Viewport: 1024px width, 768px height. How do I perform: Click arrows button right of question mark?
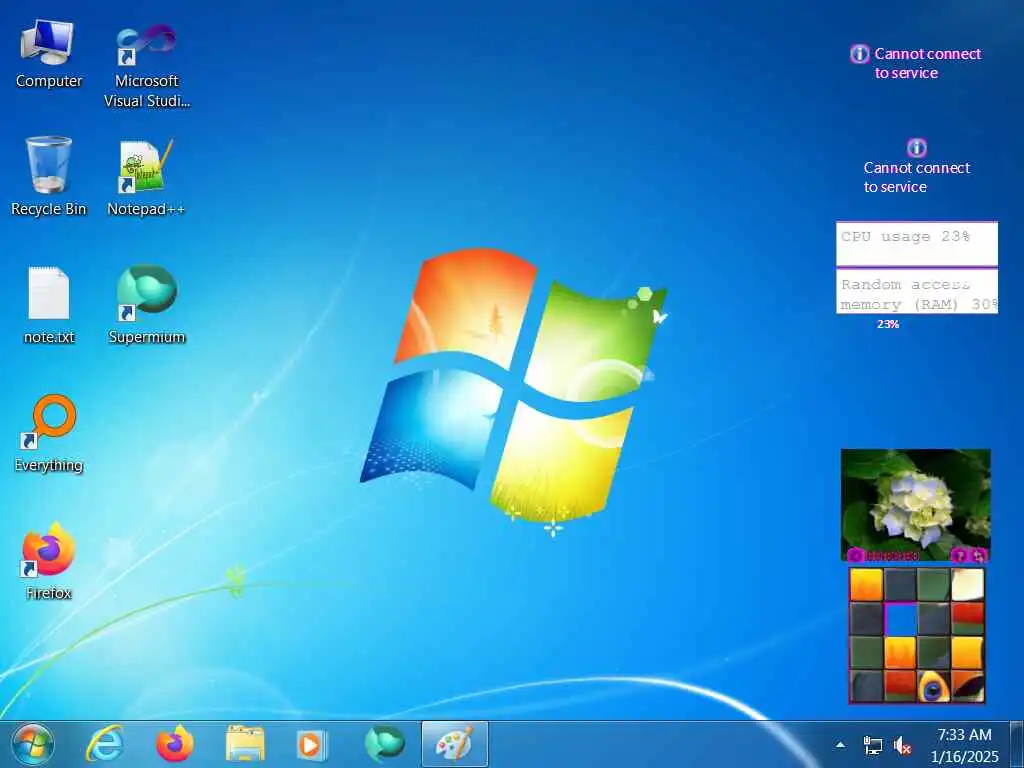point(978,556)
